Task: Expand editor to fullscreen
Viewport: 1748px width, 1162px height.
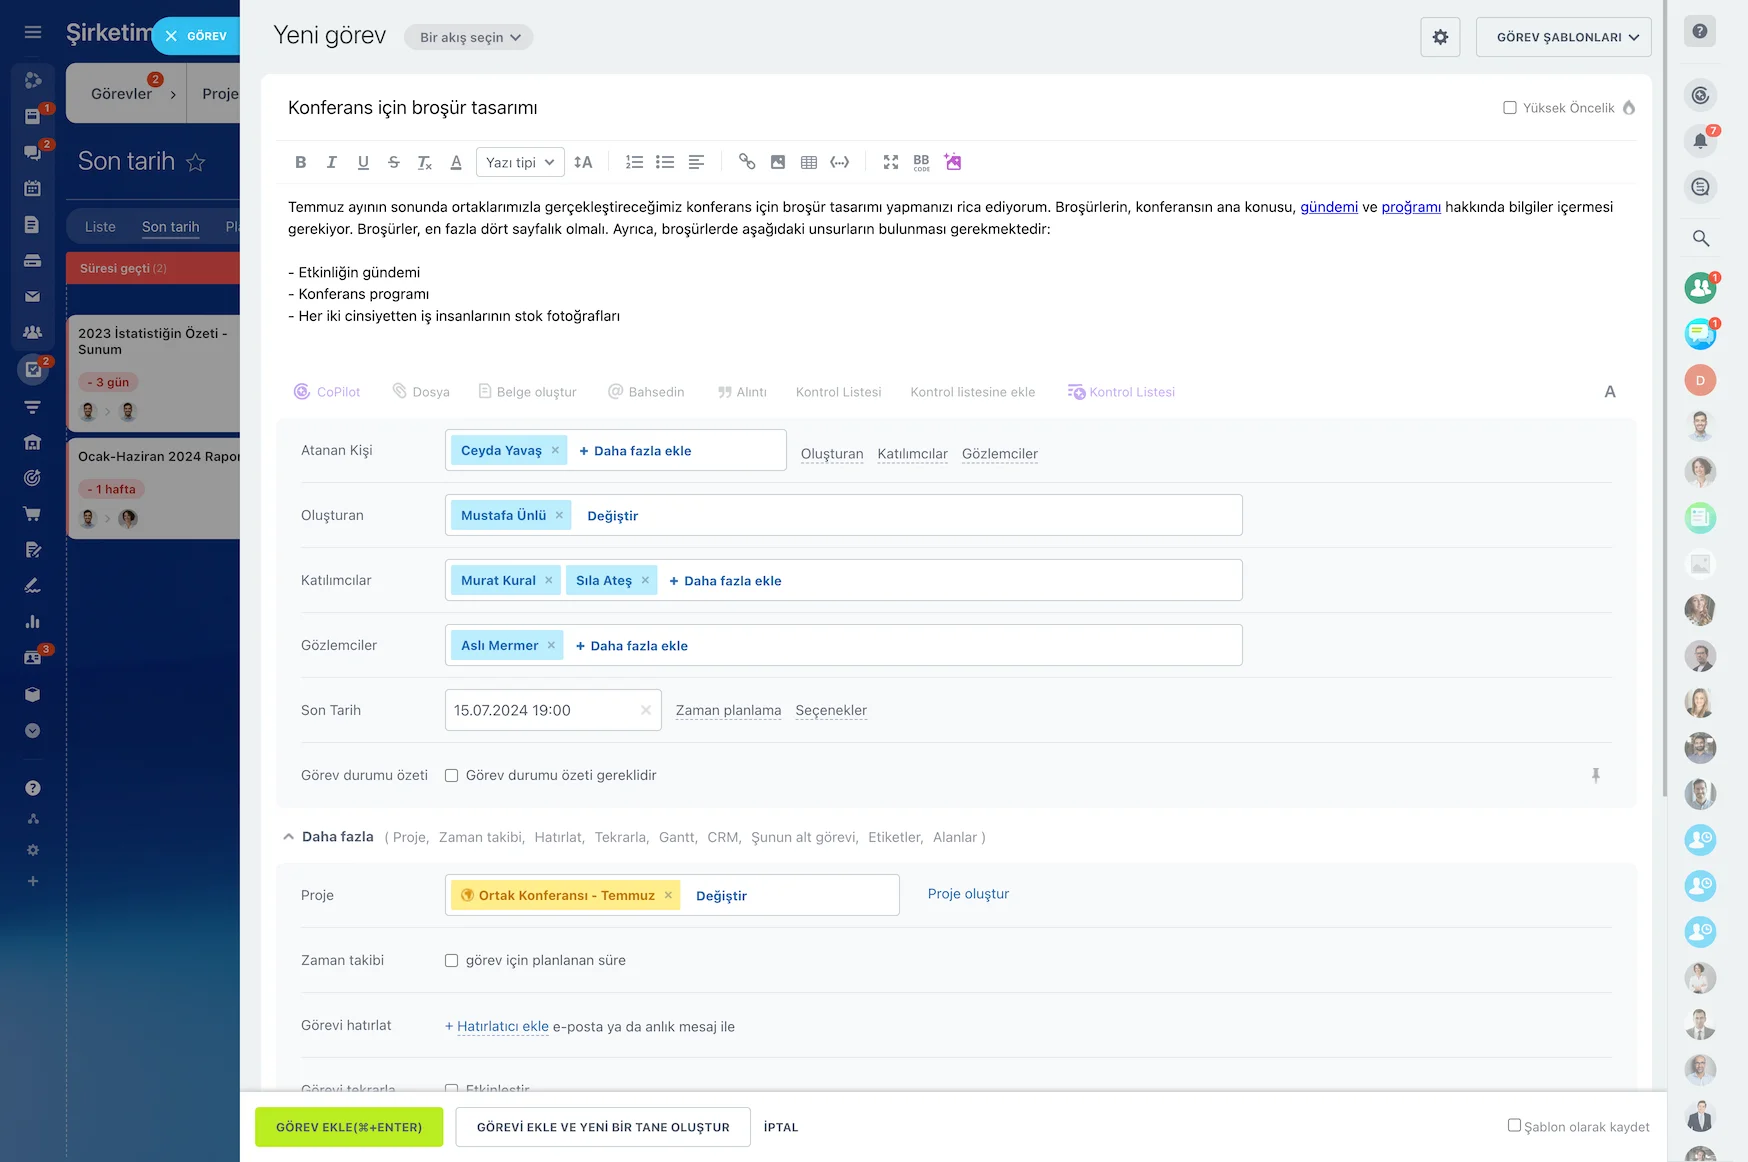Action: tap(891, 162)
